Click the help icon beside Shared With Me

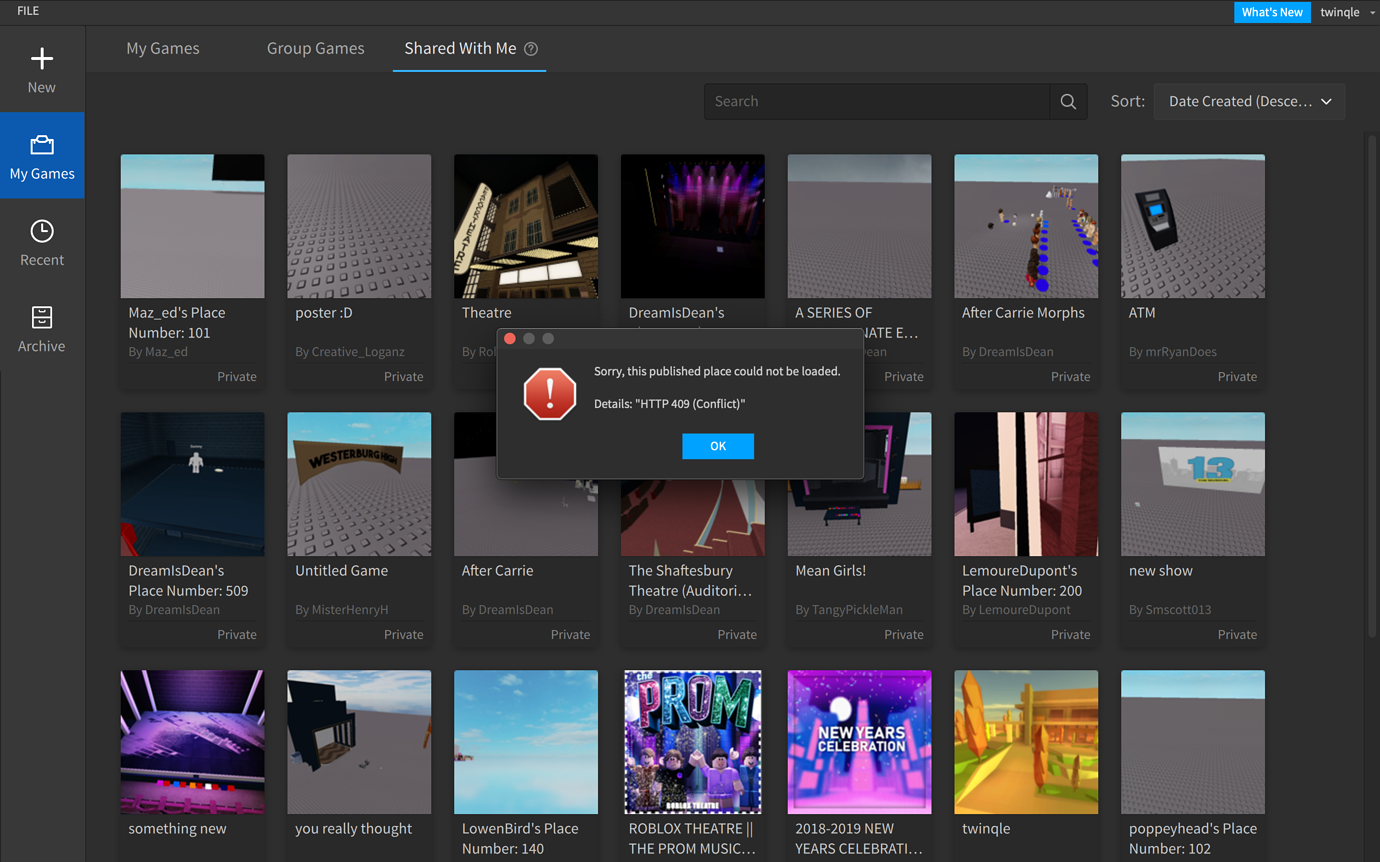pyautogui.click(x=531, y=49)
